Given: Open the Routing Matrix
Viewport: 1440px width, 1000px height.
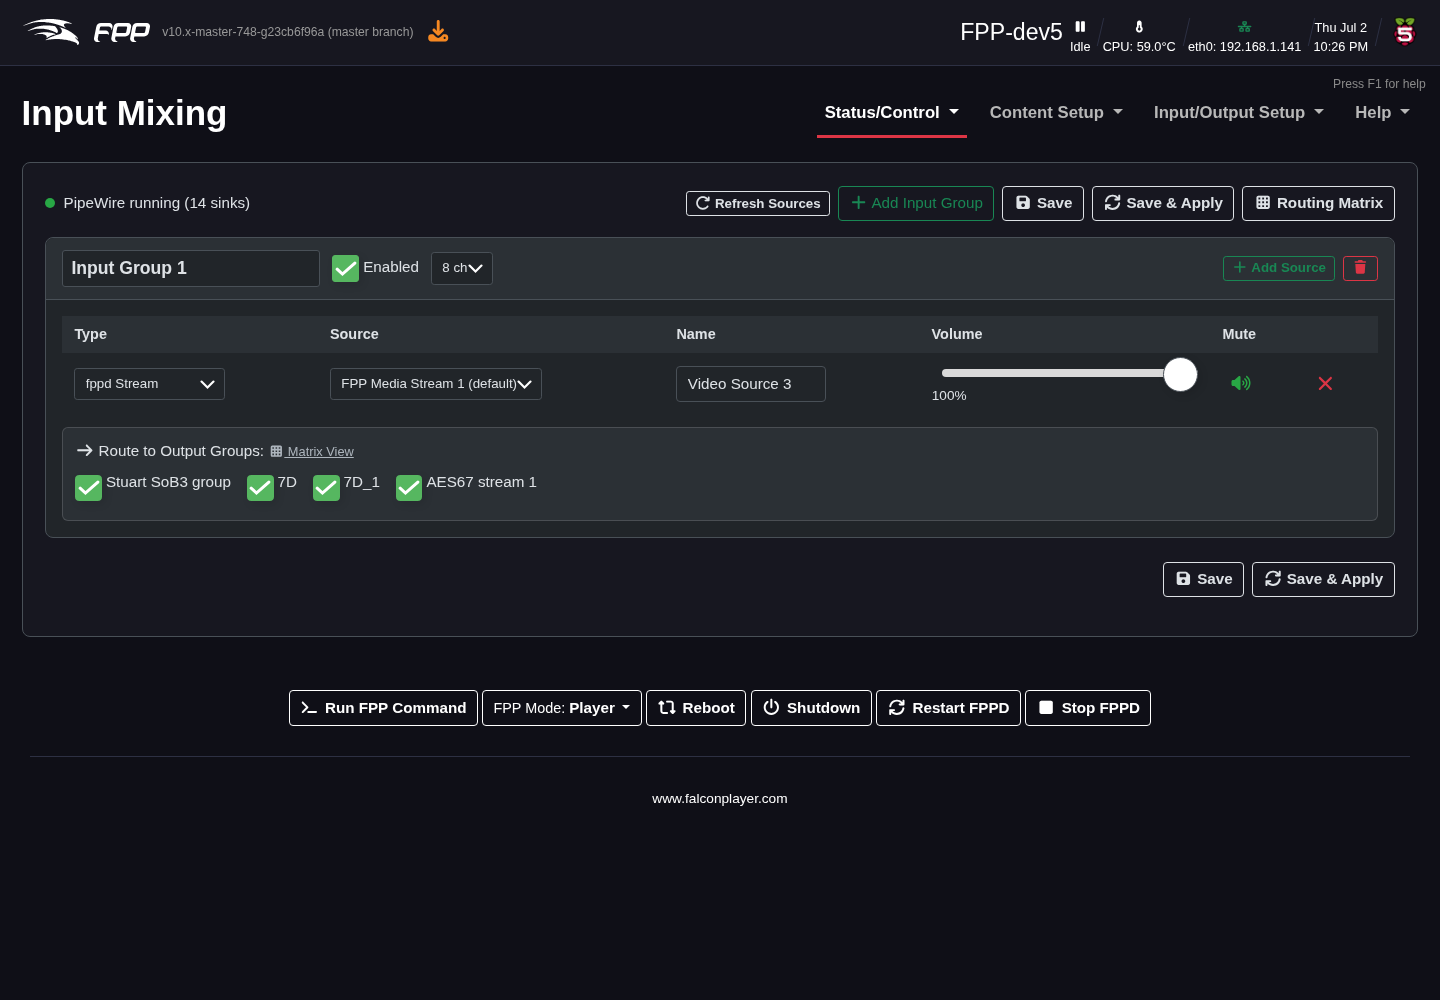Looking at the screenshot, I should click(x=1318, y=203).
